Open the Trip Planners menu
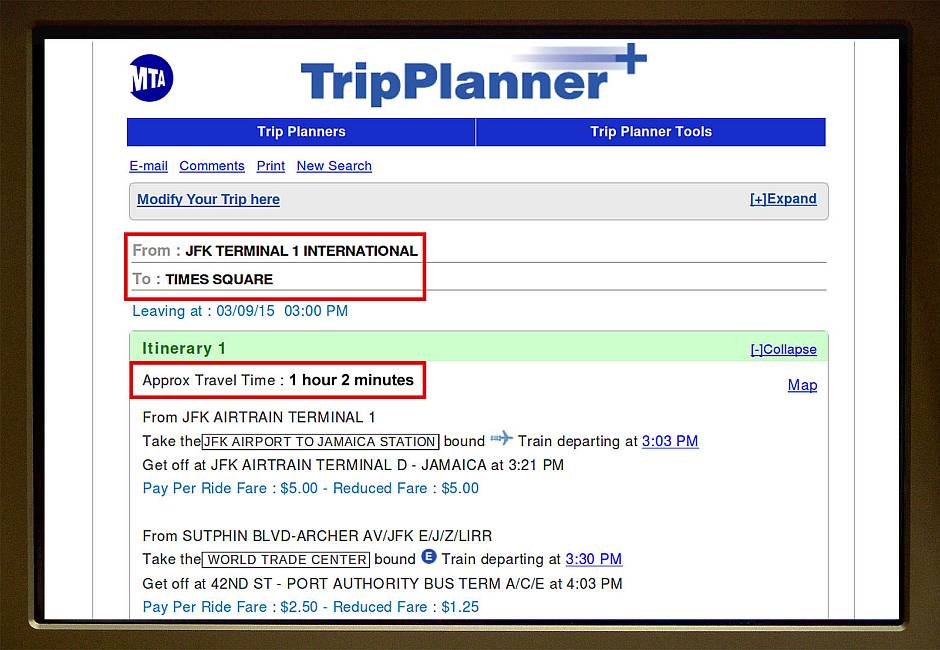Viewport: 940px width, 650px height. [301, 132]
